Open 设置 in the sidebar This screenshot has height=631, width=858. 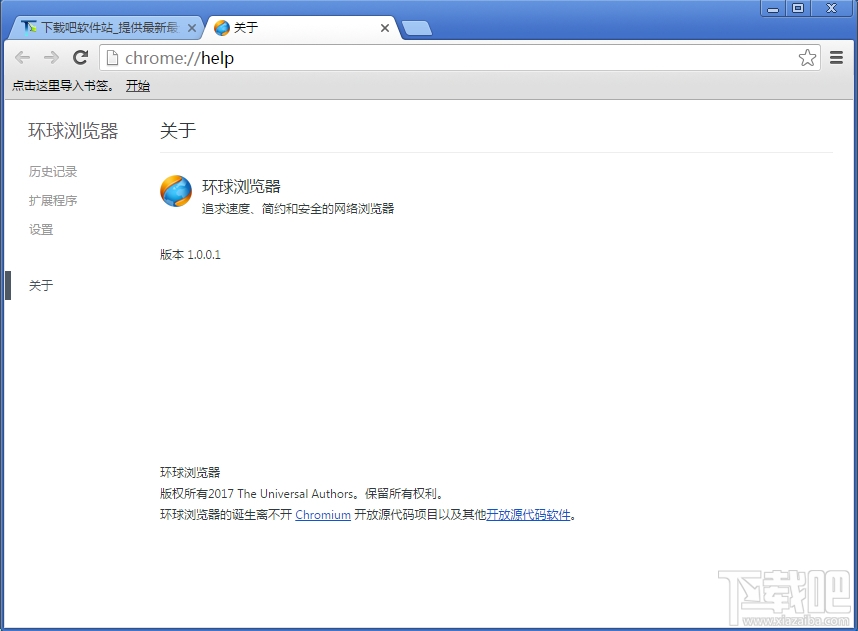tap(41, 230)
